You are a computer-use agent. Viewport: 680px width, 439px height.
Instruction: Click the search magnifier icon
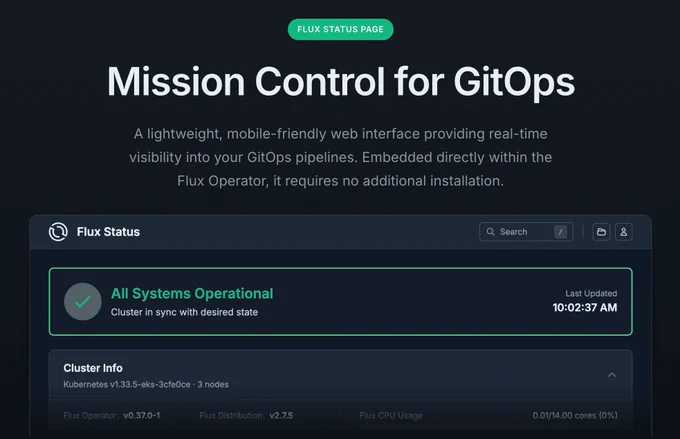[x=490, y=232]
